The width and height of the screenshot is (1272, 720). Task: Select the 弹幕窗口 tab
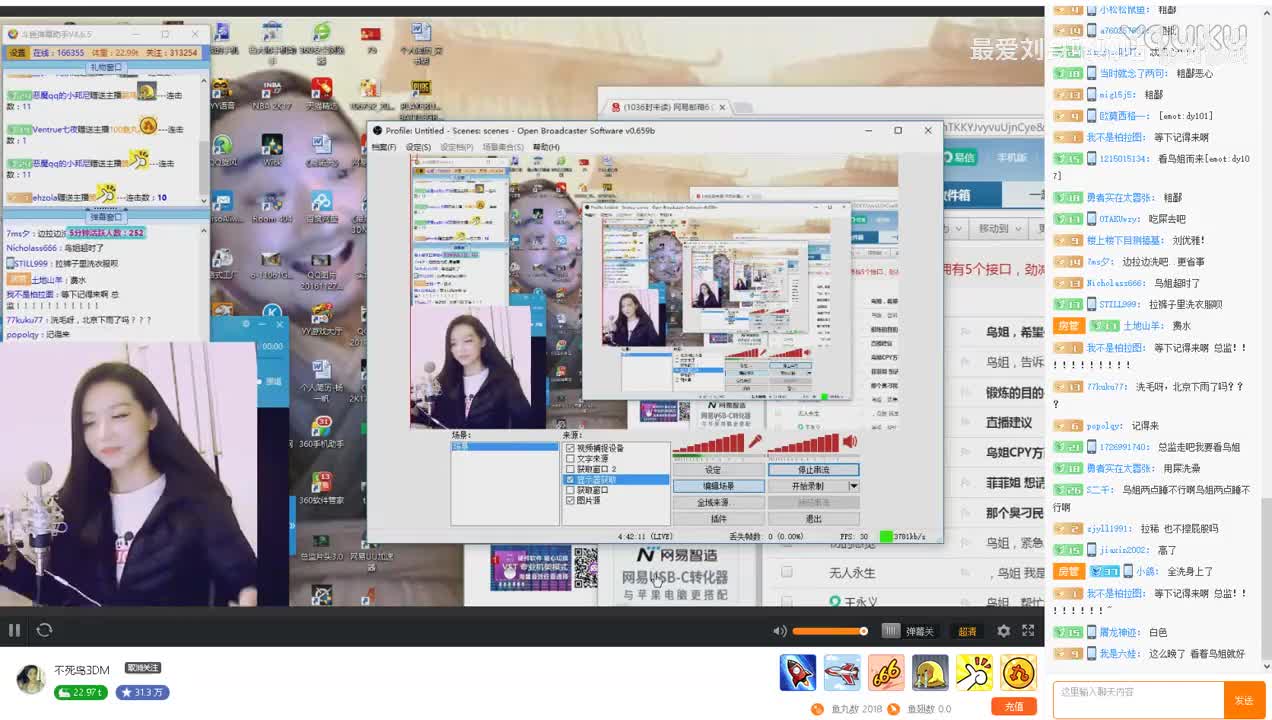106,217
